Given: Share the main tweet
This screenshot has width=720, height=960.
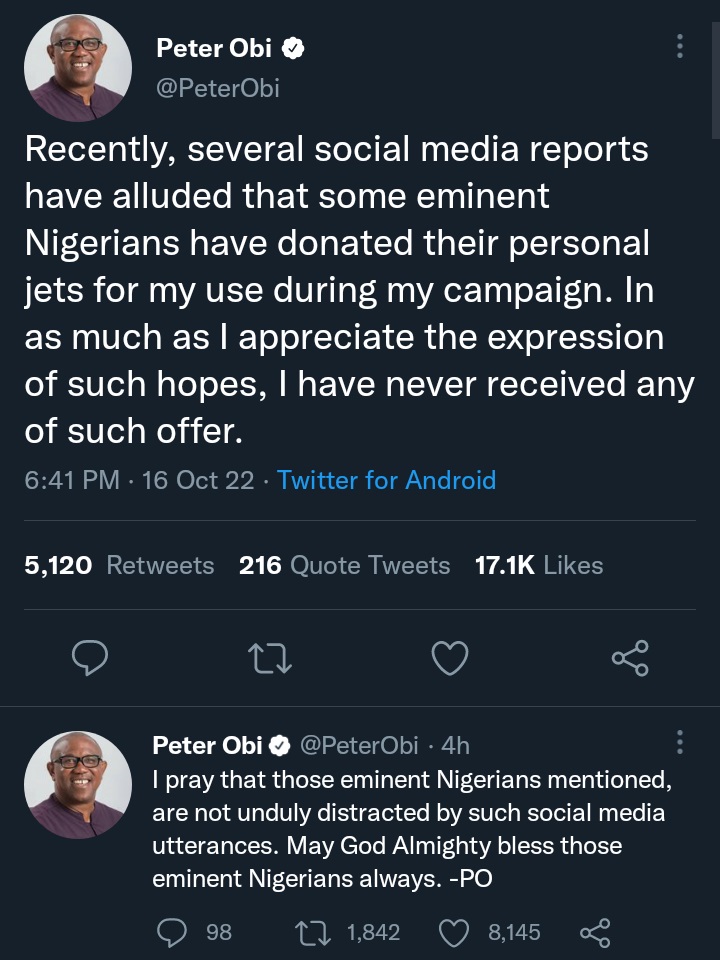Looking at the screenshot, I should [629, 657].
